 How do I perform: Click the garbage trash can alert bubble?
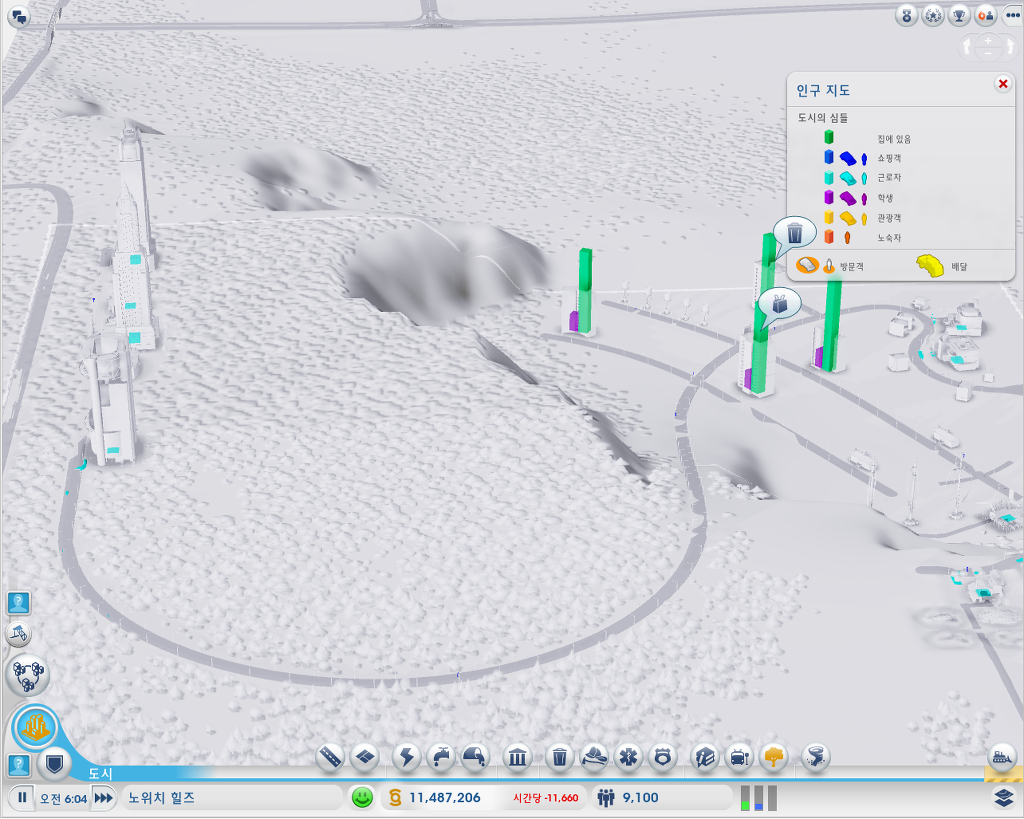794,233
